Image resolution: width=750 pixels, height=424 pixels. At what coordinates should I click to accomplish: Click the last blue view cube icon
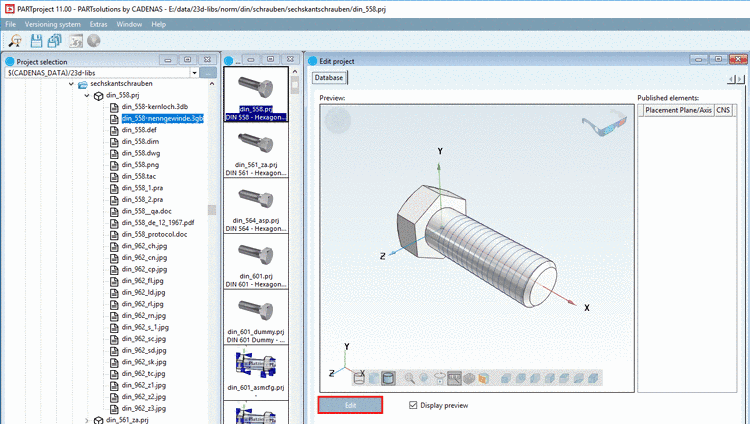pos(593,379)
